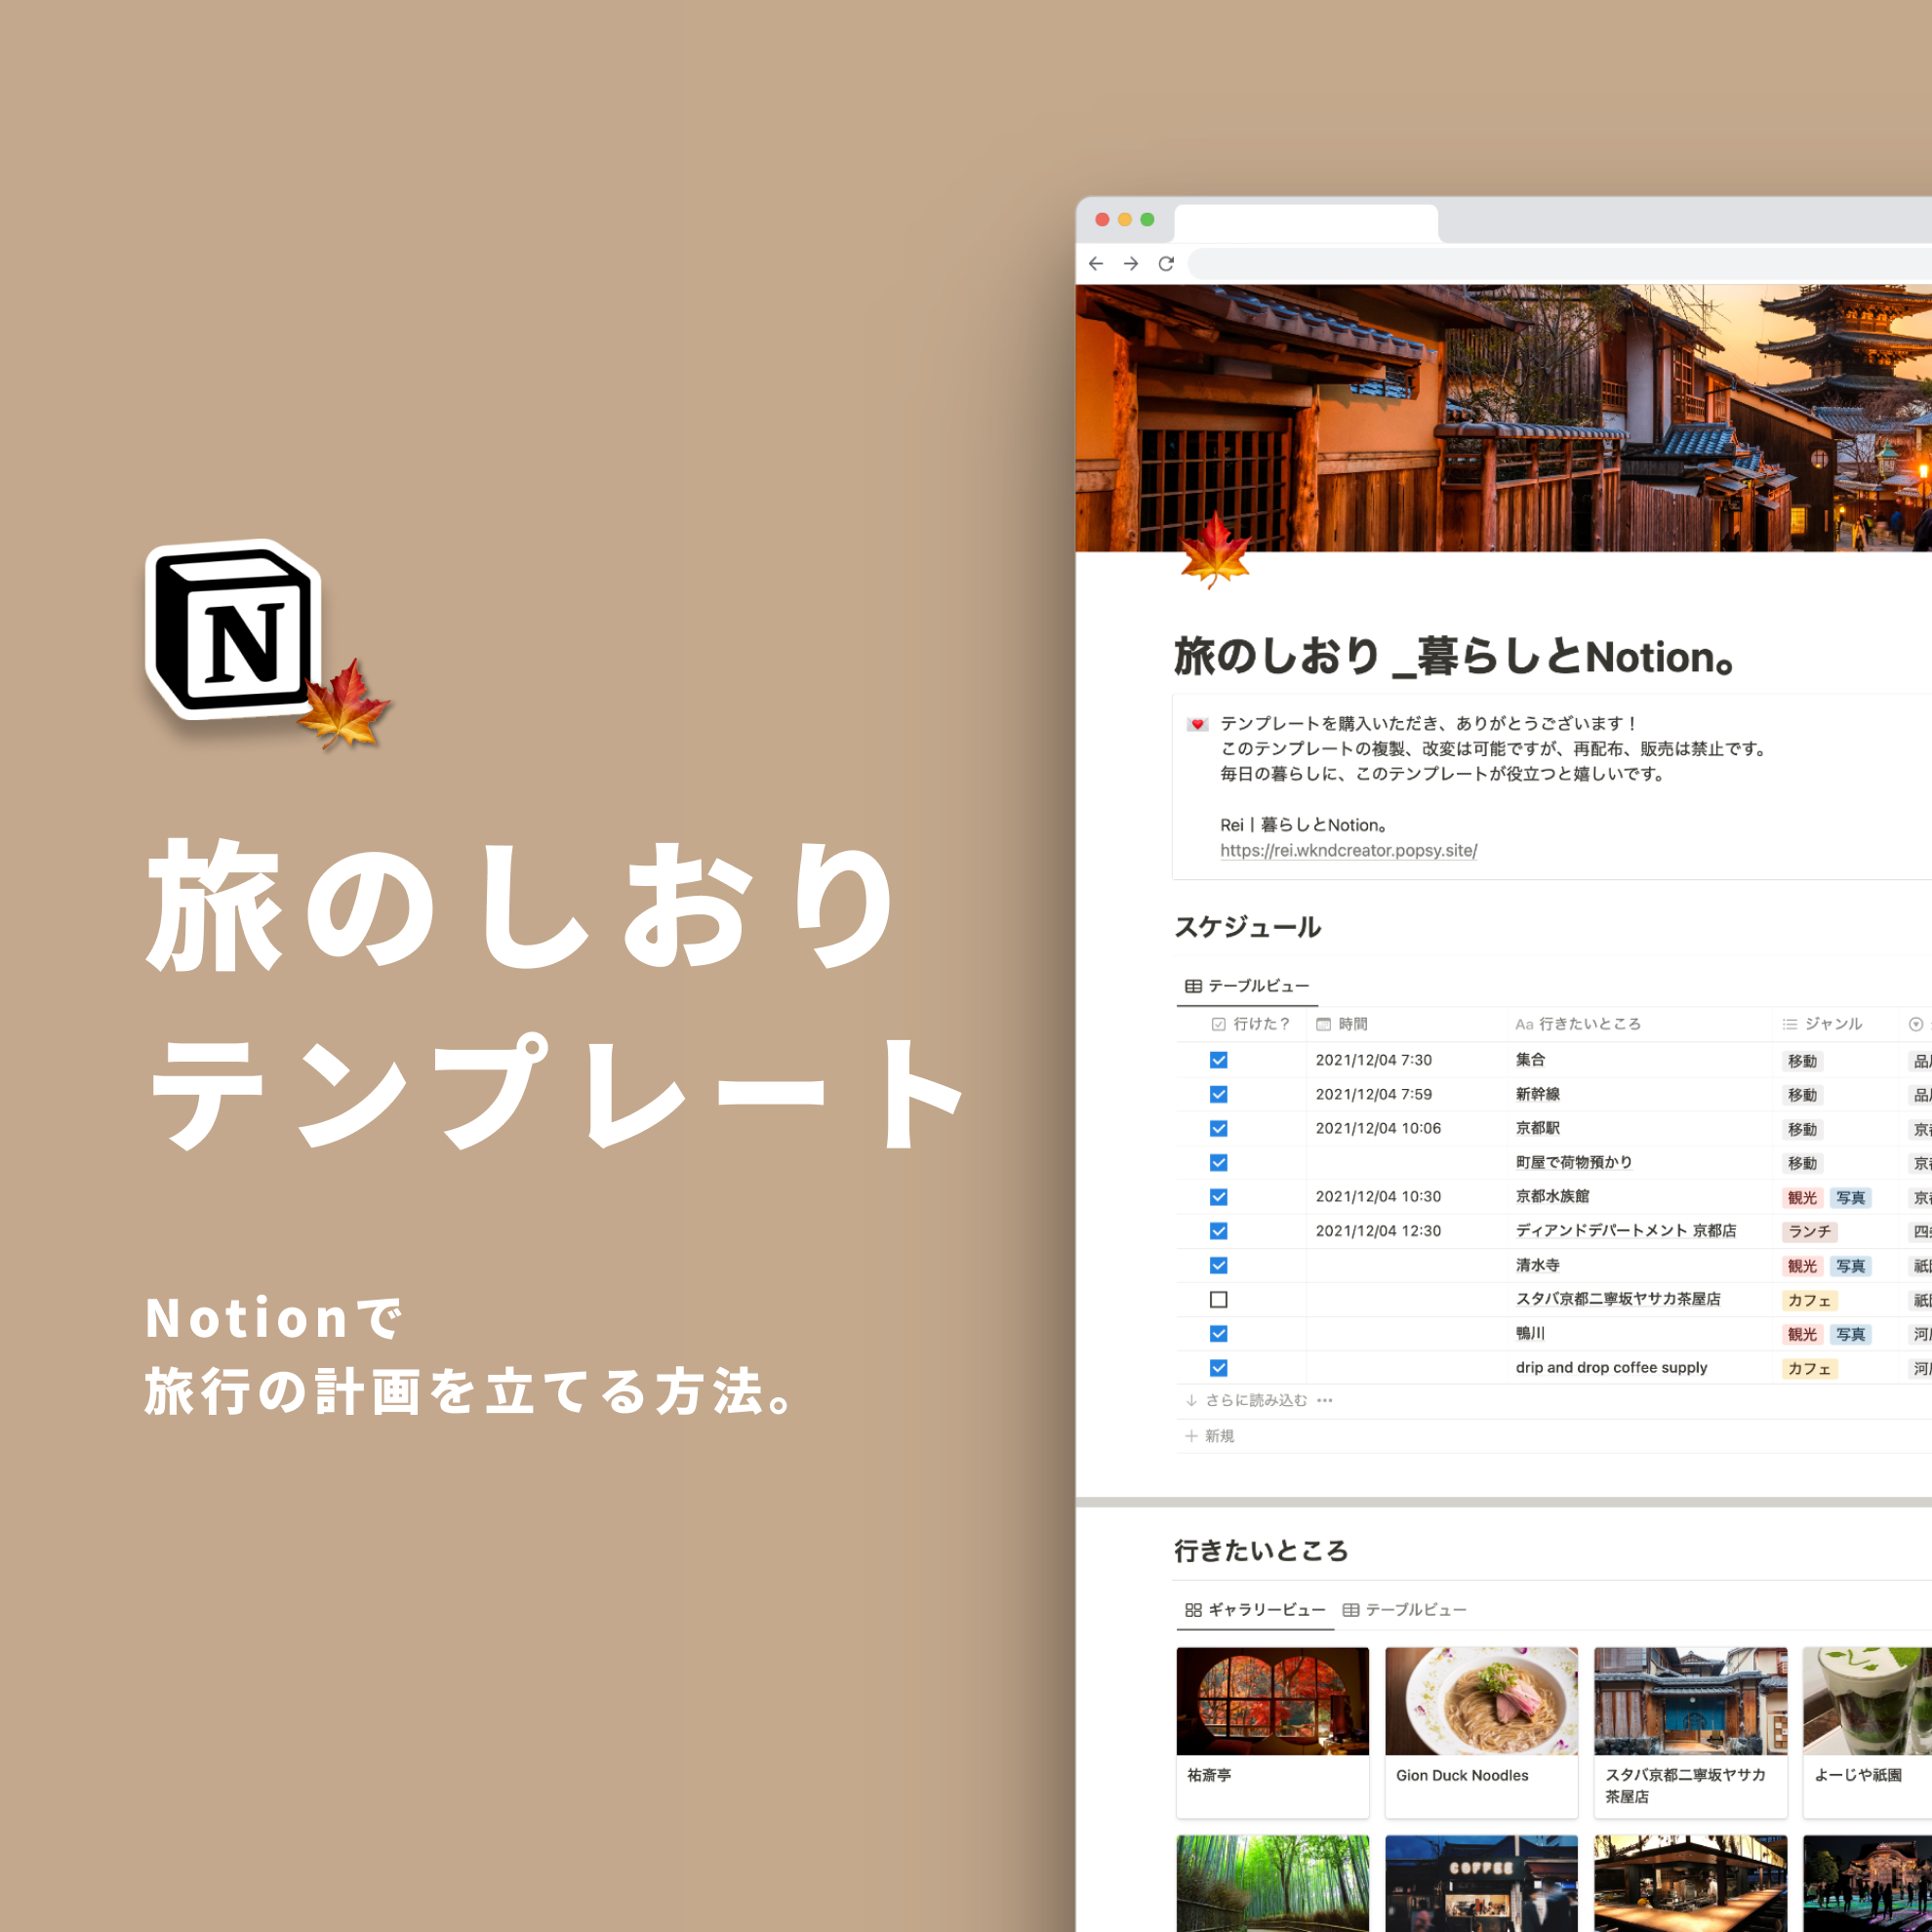Expand more rows with さらに読み込む

tap(1255, 1401)
